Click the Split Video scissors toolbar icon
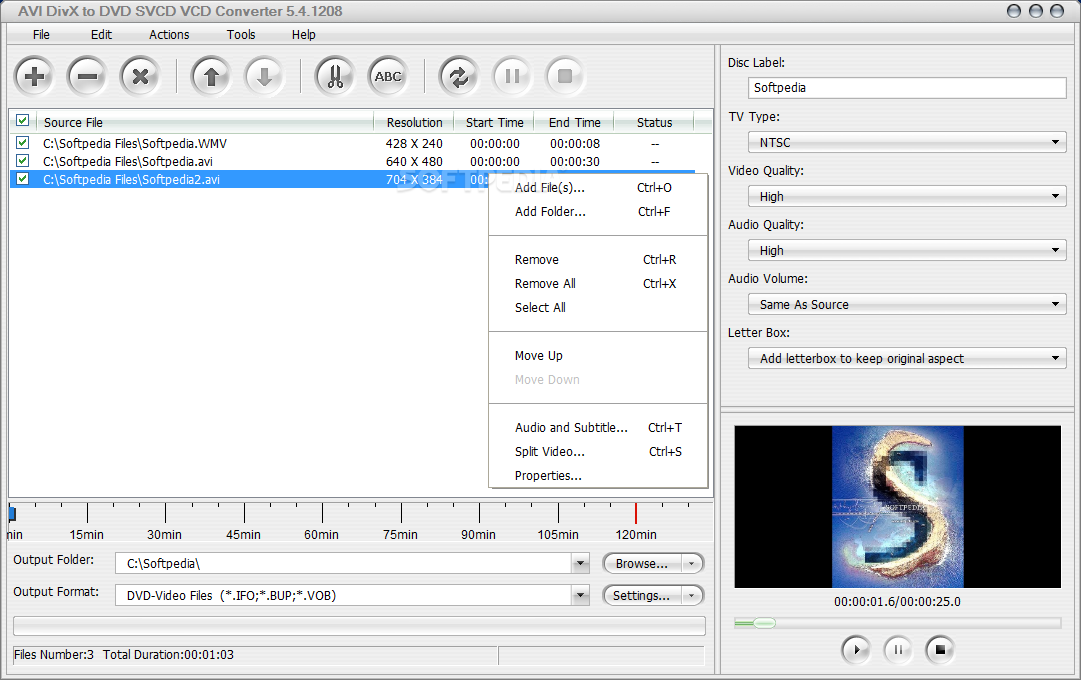The image size is (1081, 680). tap(335, 76)
